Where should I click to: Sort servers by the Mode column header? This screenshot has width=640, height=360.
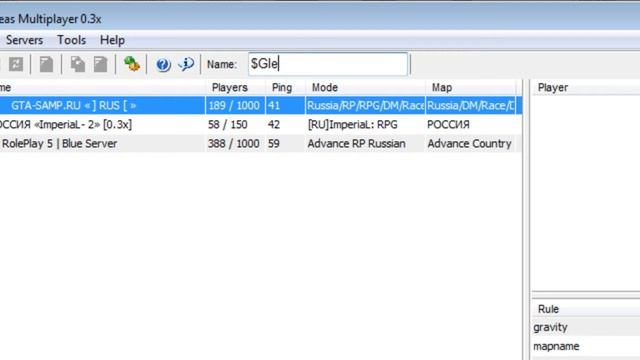point(365,87)
